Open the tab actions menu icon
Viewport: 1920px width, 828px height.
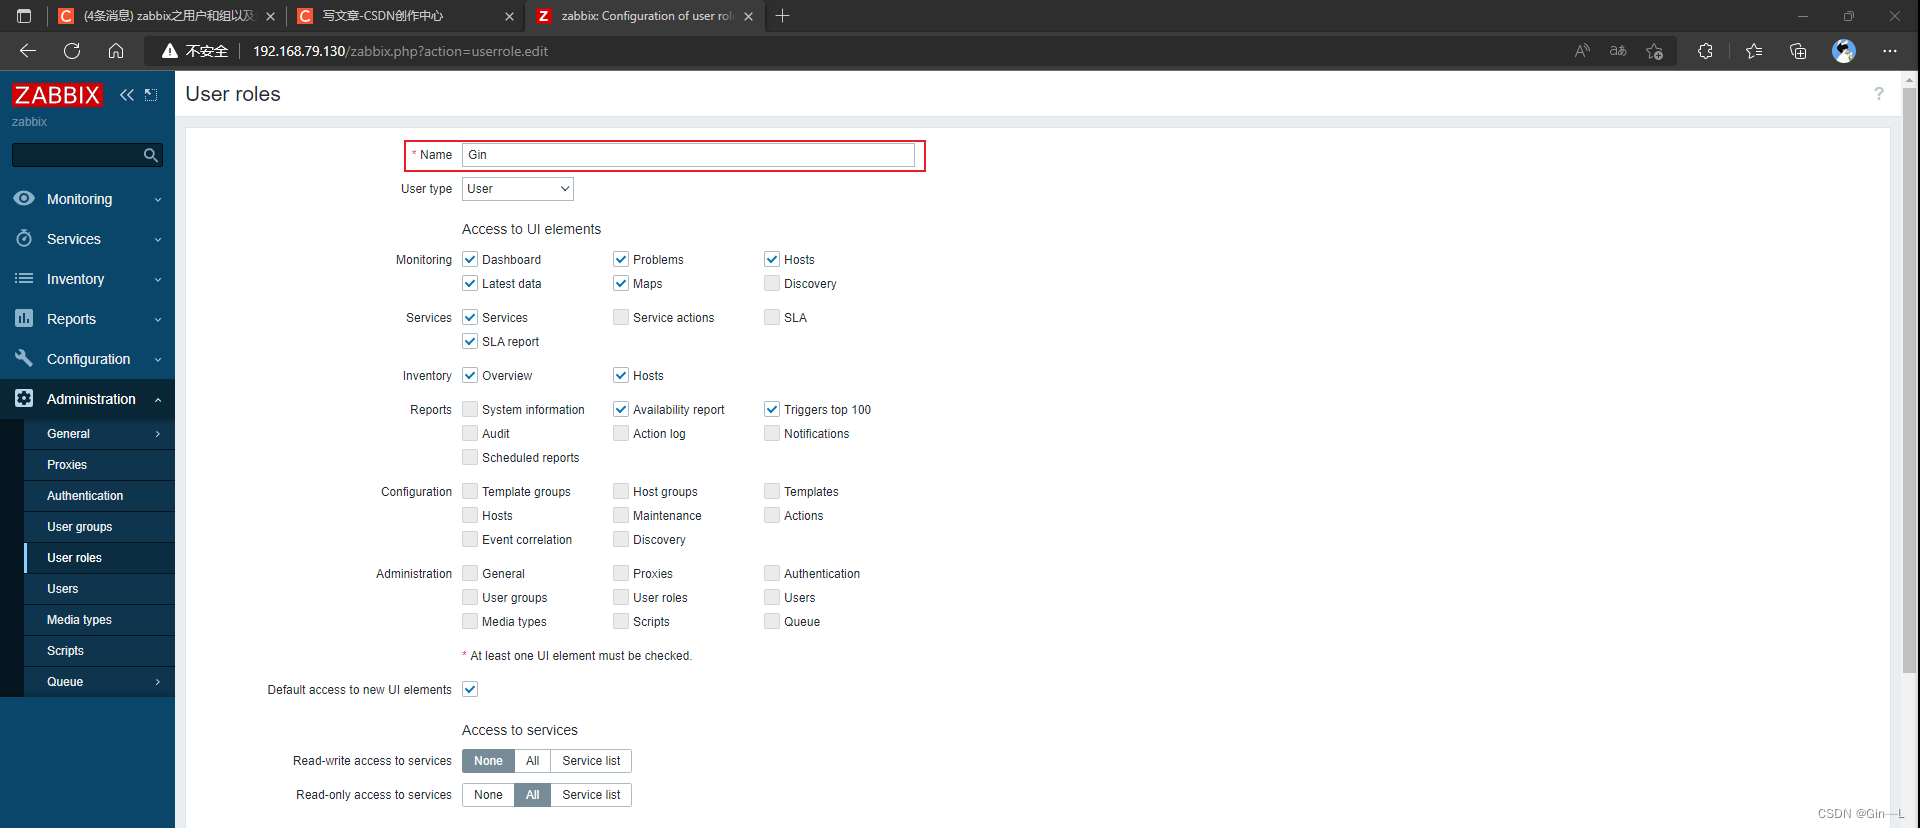[x=24, y=16]
